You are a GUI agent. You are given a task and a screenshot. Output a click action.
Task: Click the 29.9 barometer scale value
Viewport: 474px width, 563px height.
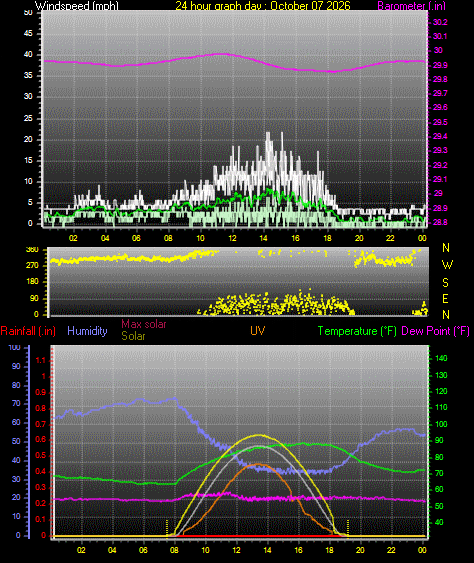coord(440,65)
